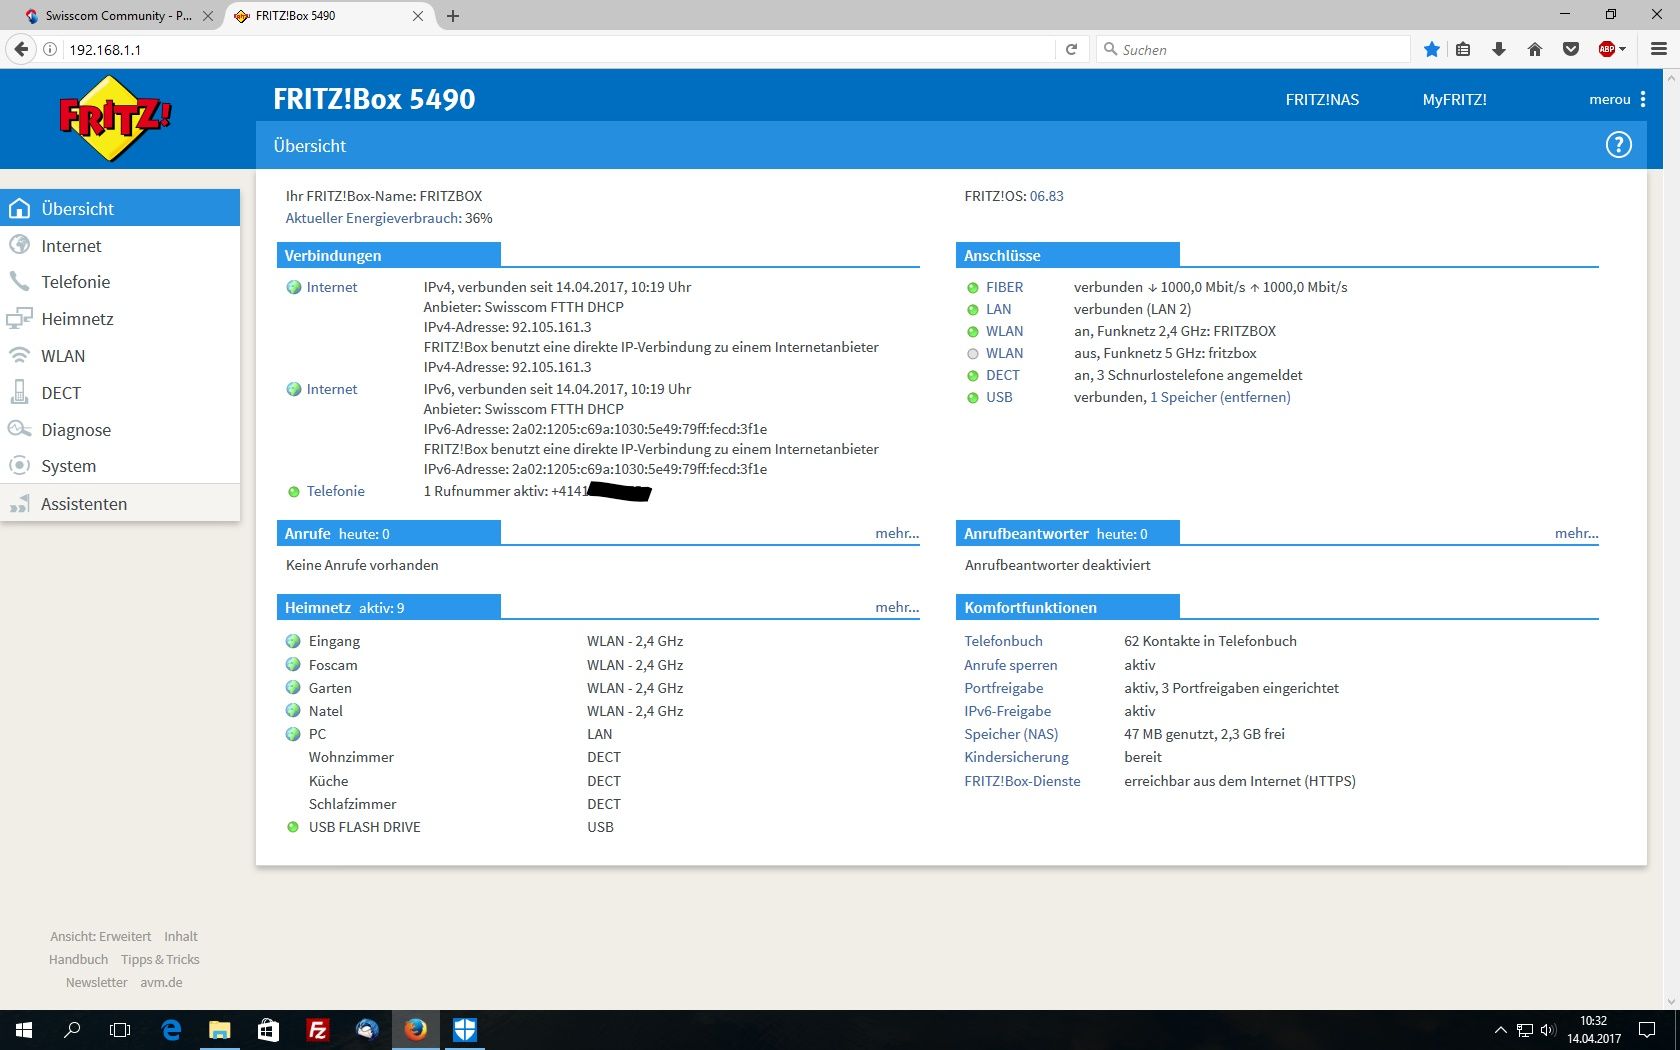Image resolution: width=1680 pixels, height=1050 pixels.
Task: Click the inactive 5 GHz WLAN link
Action: point(1004,353)
